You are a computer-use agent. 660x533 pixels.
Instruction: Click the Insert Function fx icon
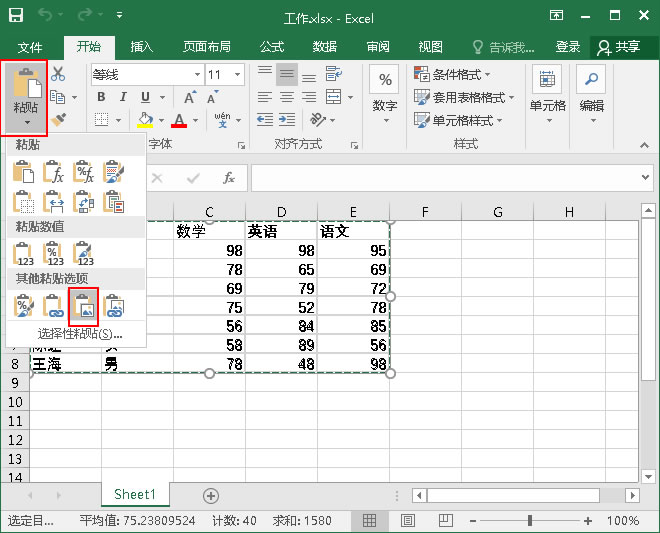tap(229, 178)
